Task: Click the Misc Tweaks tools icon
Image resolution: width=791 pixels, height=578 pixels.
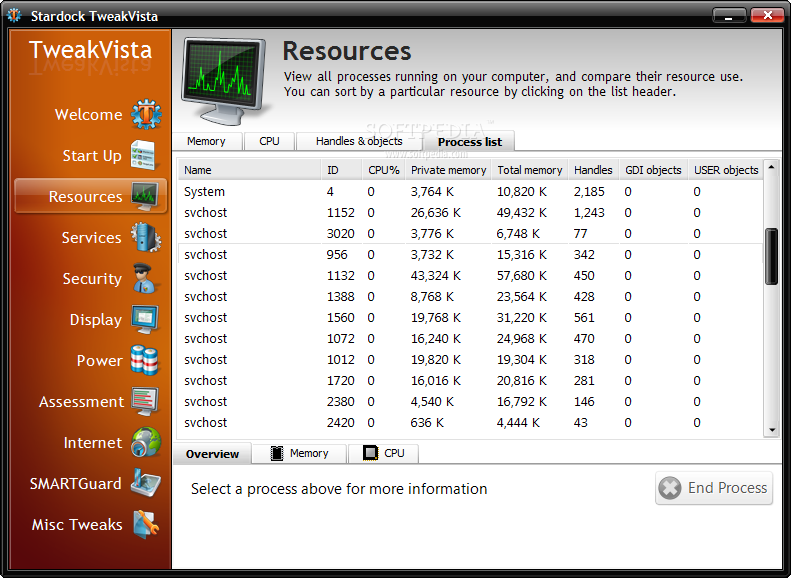Action: pyautogui.click(x=146, y=524)
